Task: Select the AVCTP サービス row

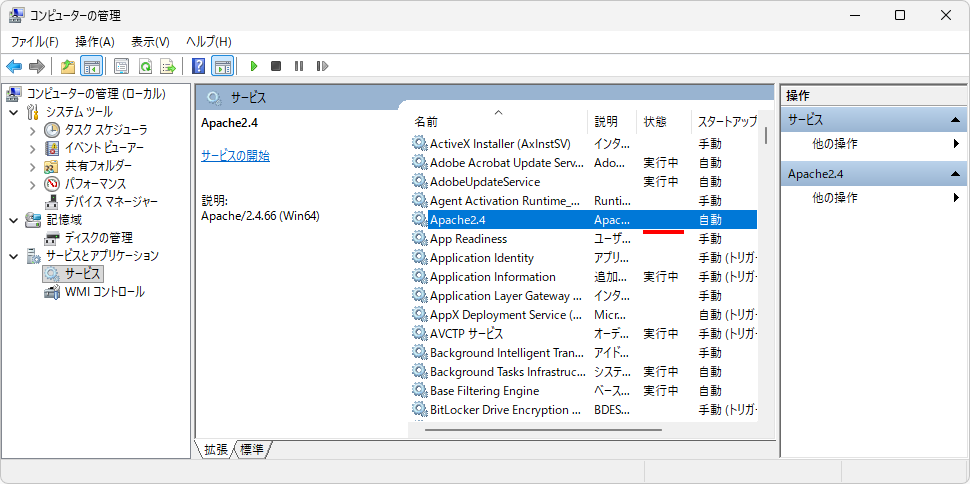Action: click(x=583, y=334)
